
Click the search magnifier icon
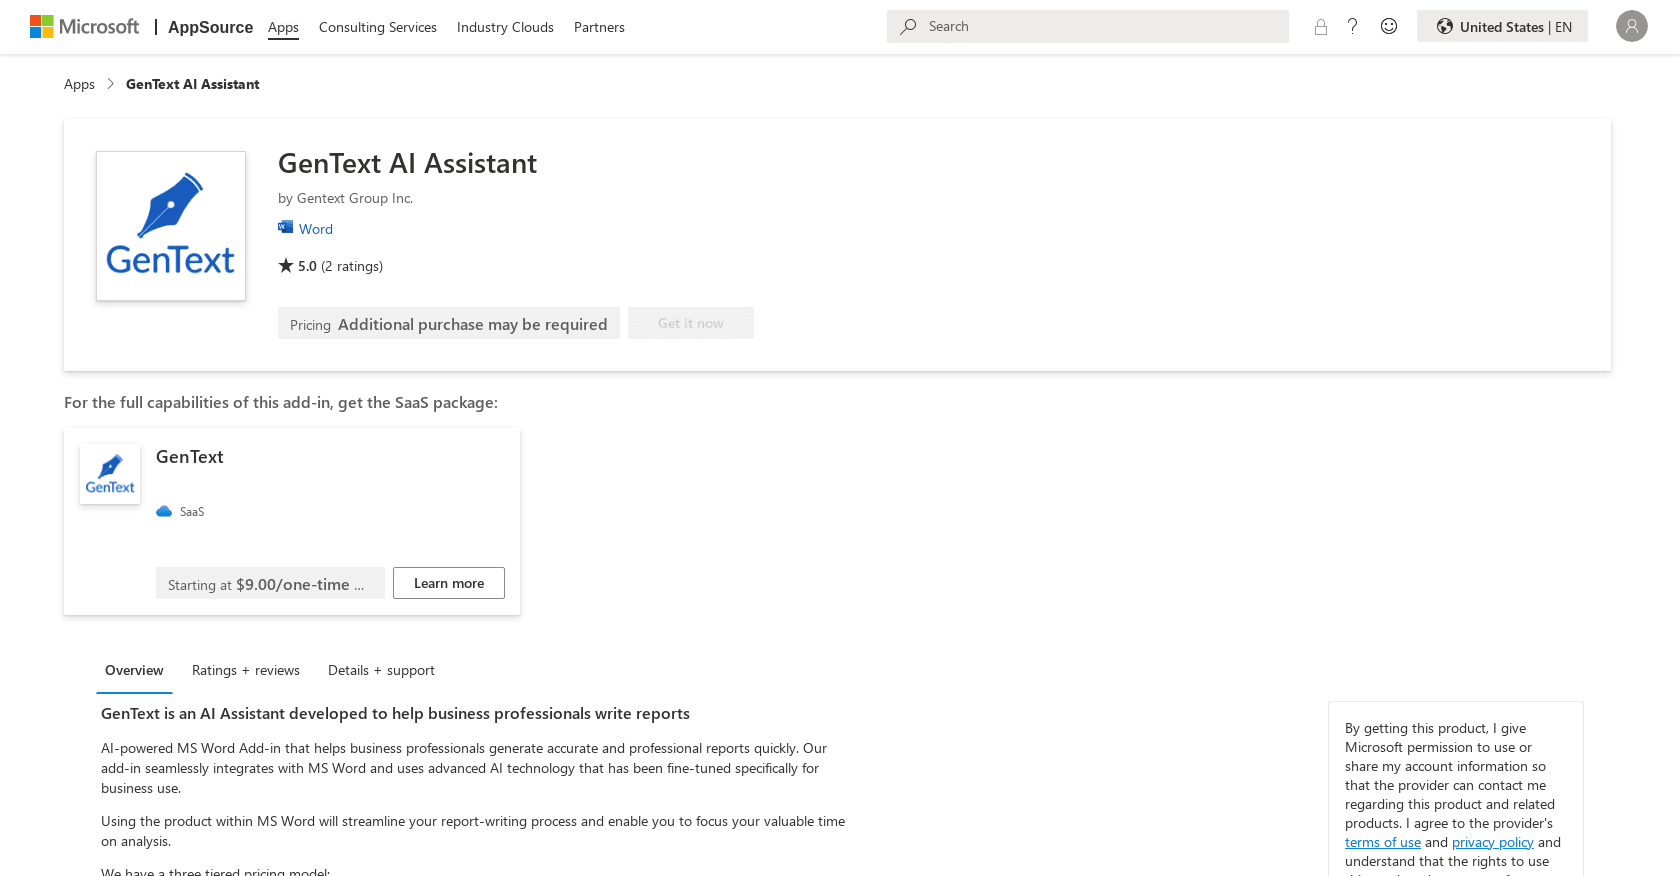click(x=907, y=26)
